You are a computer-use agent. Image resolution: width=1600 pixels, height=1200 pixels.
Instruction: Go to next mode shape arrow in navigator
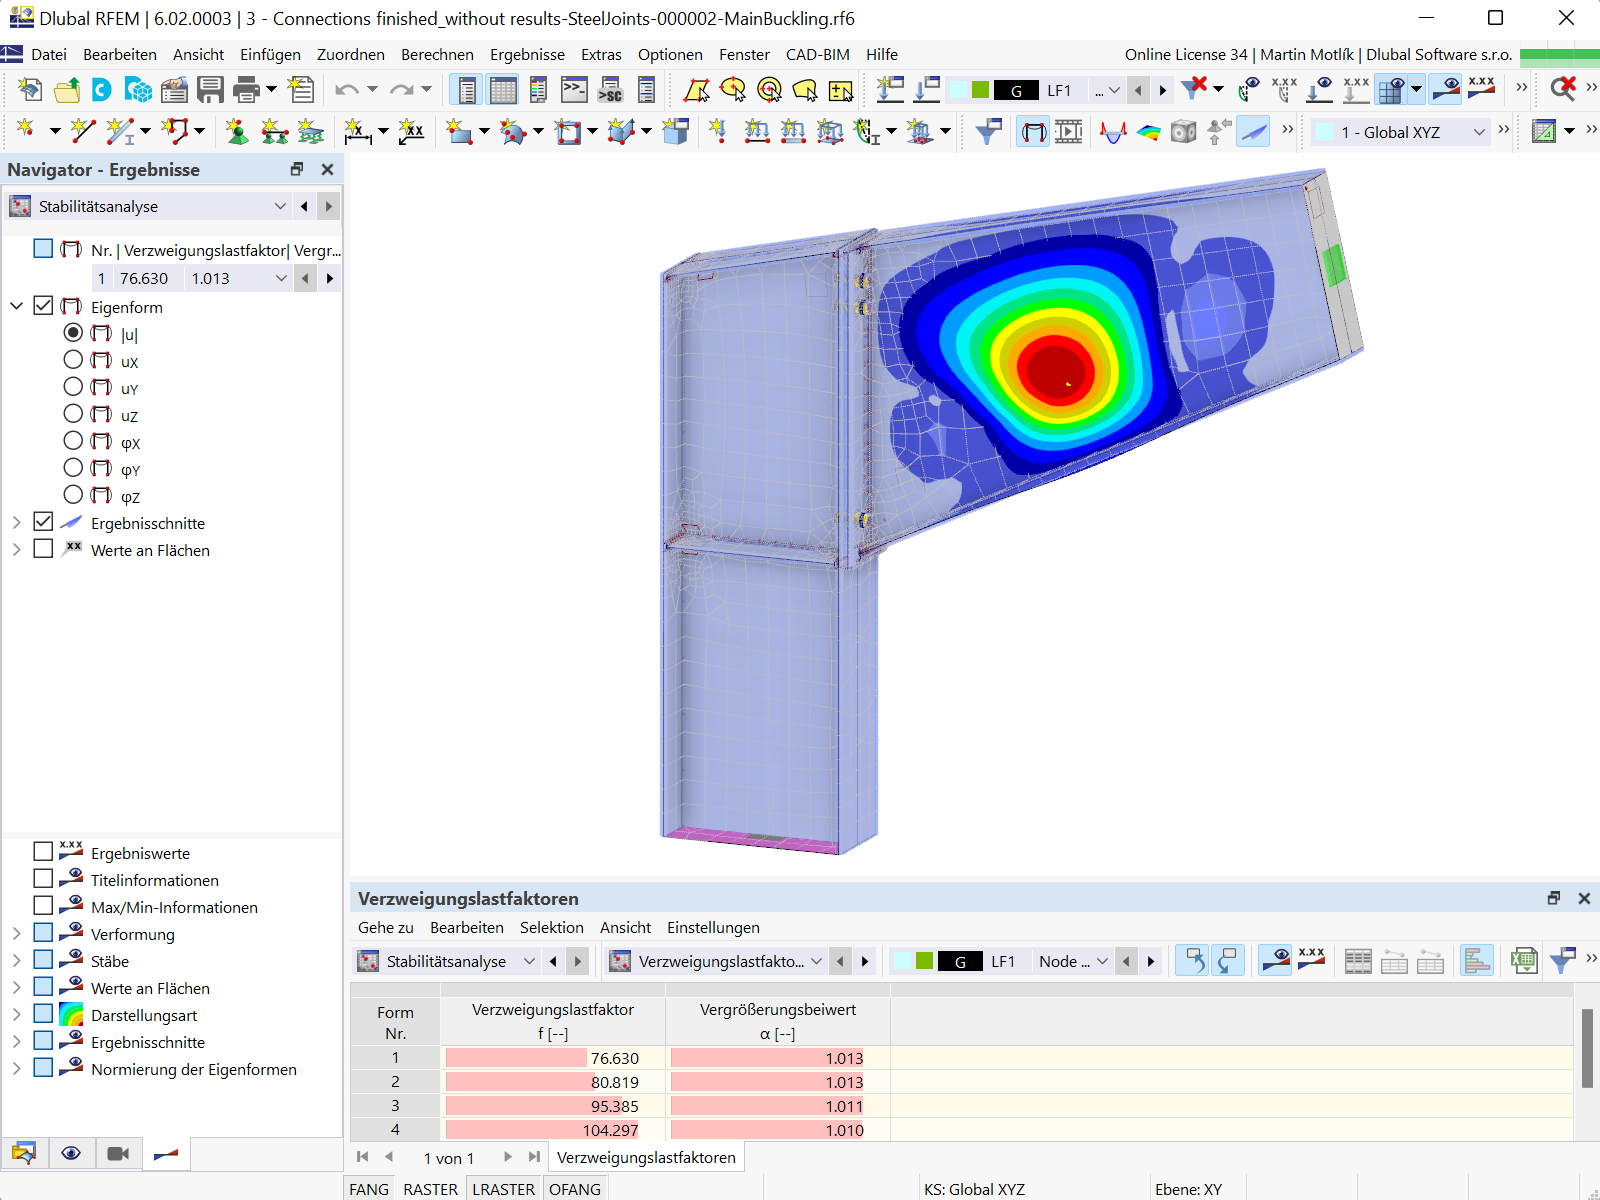[330, 278]
